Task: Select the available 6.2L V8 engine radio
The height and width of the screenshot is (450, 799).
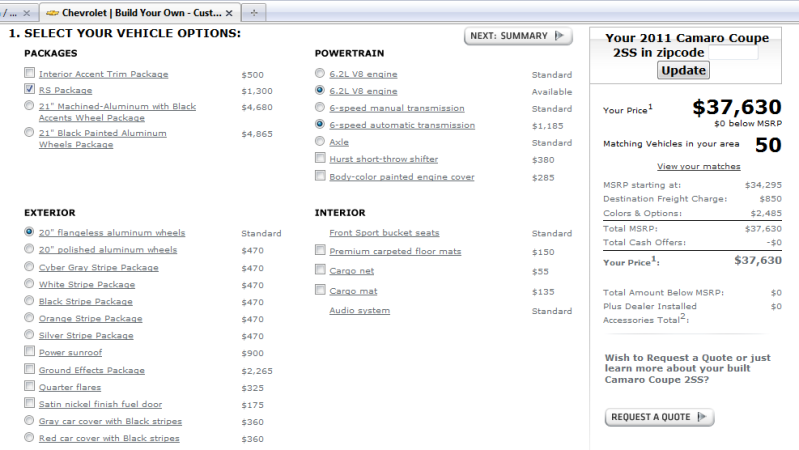Action: click(319, 90)
